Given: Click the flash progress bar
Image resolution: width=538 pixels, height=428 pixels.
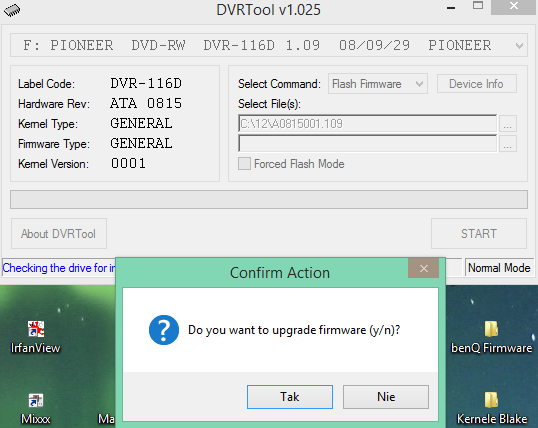Looking at the screenshot, I should [269, 199].
